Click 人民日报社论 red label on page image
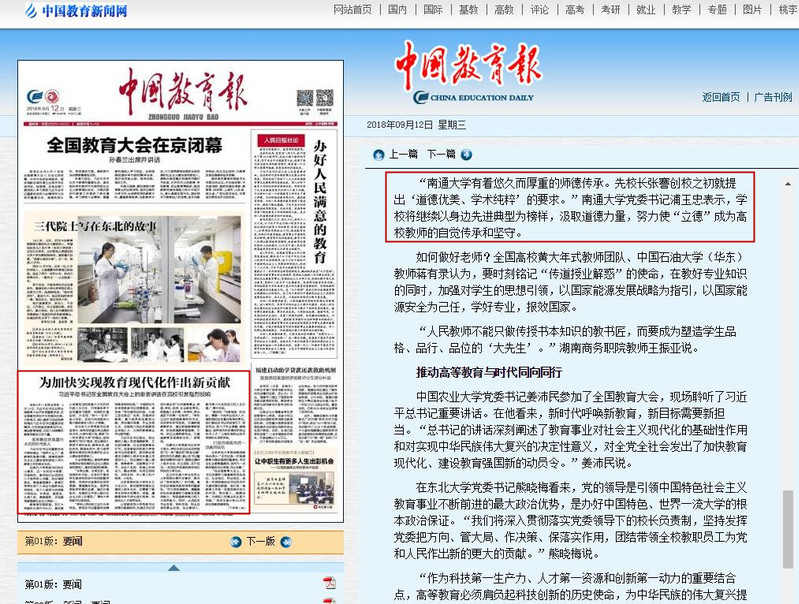The width and height of the screenshot is (799, 604). tap(281, 140)
